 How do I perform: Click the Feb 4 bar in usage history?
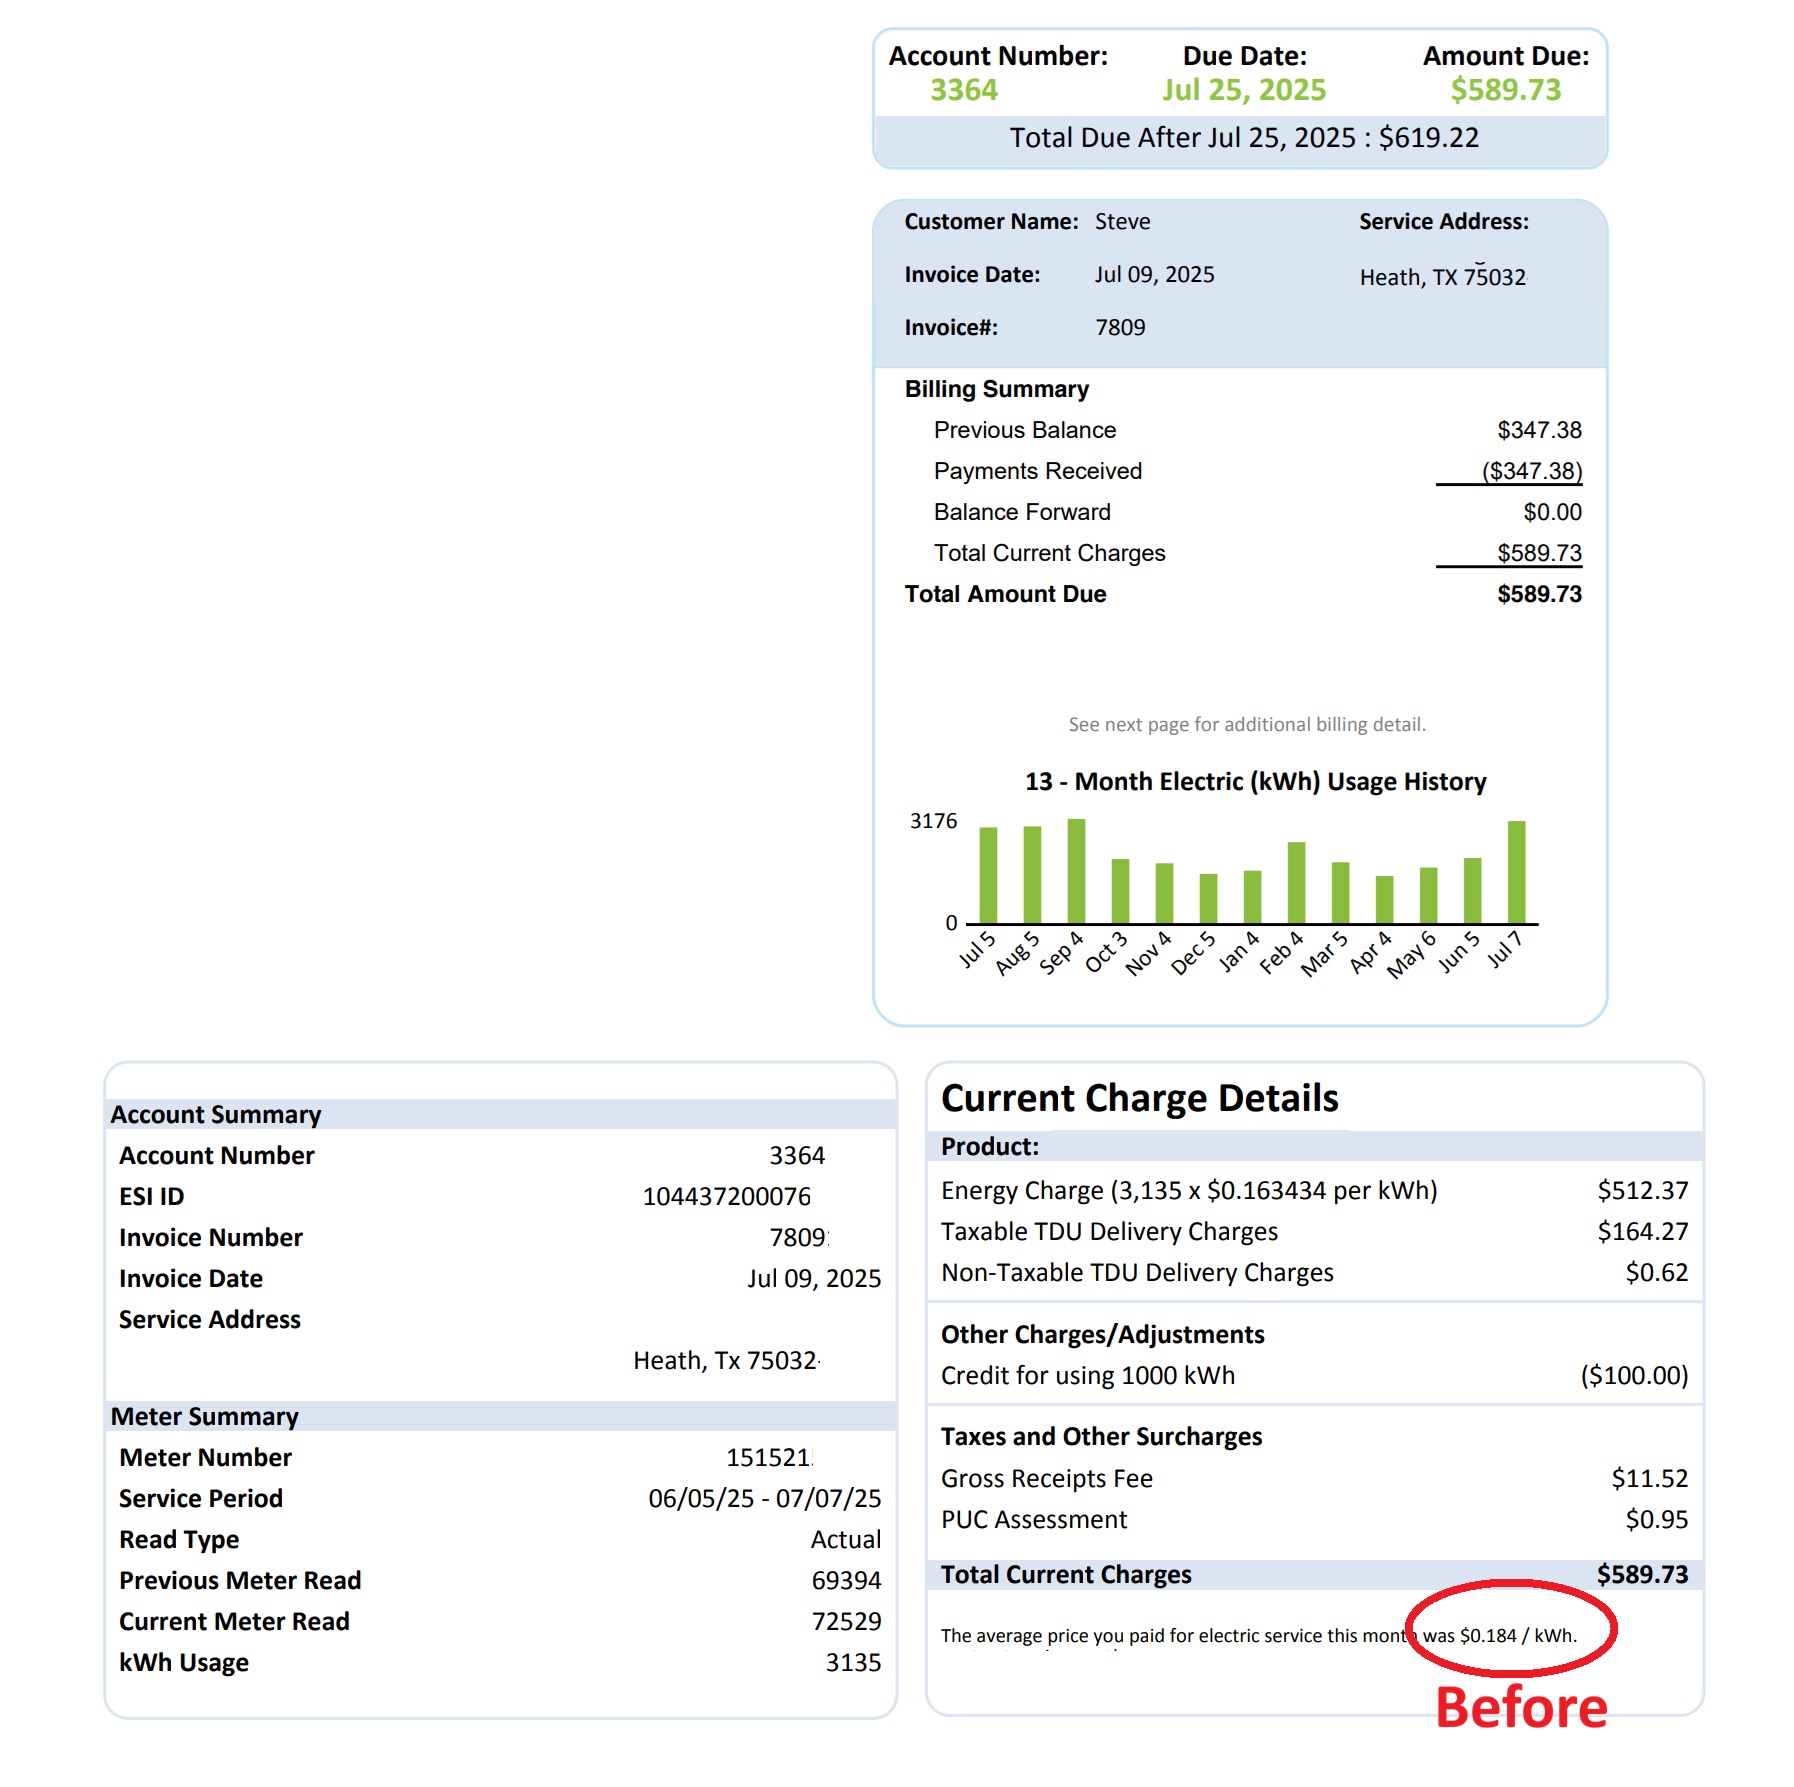pos(1296,882)
